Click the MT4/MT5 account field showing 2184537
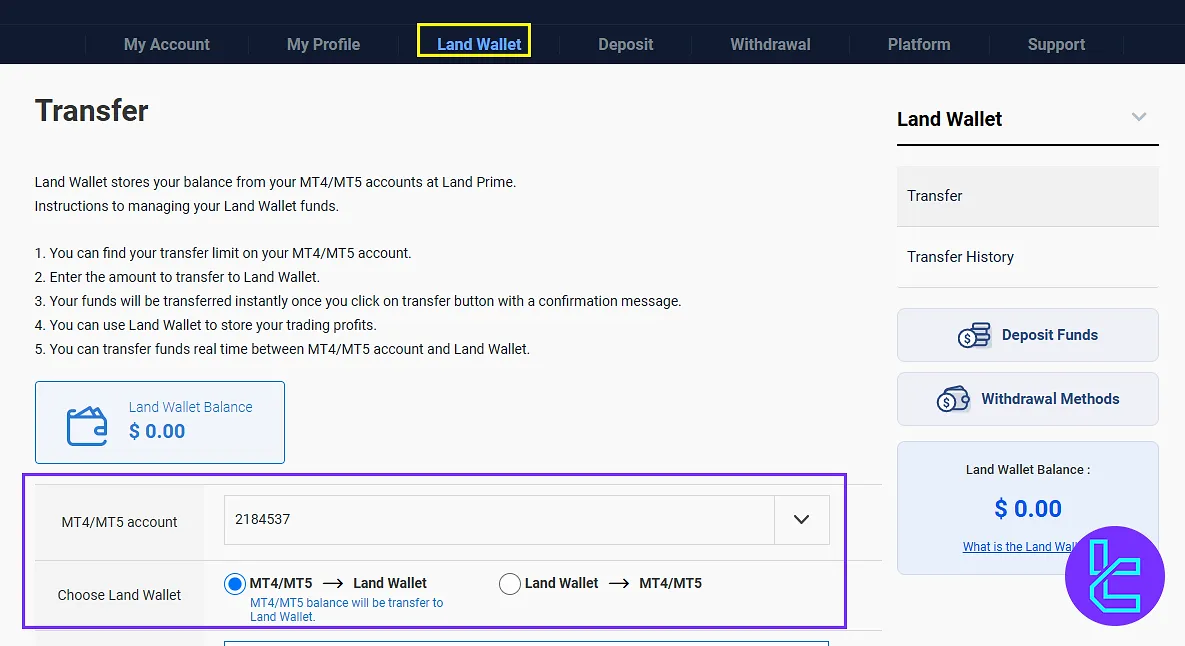 click(499, 520)
